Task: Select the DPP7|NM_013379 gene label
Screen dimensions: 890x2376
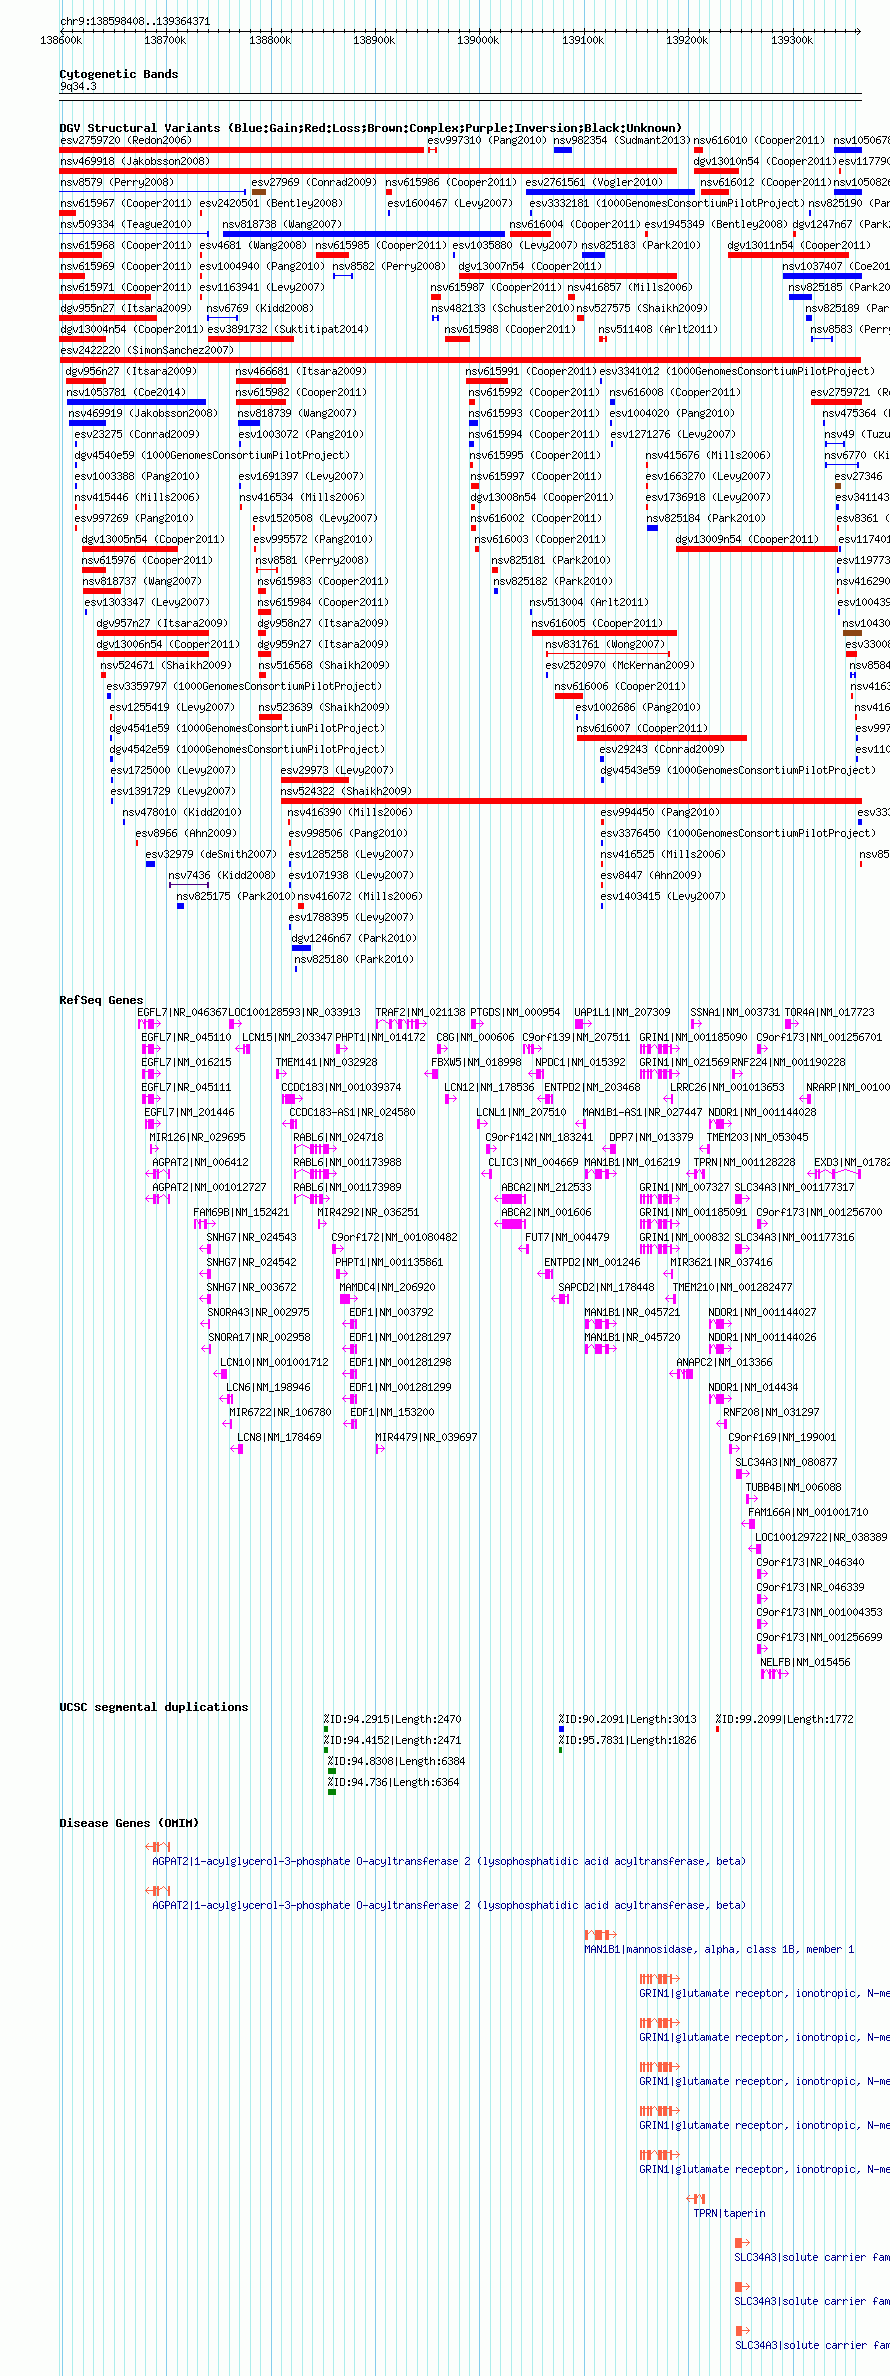Action: click(x=651, y=1137)
